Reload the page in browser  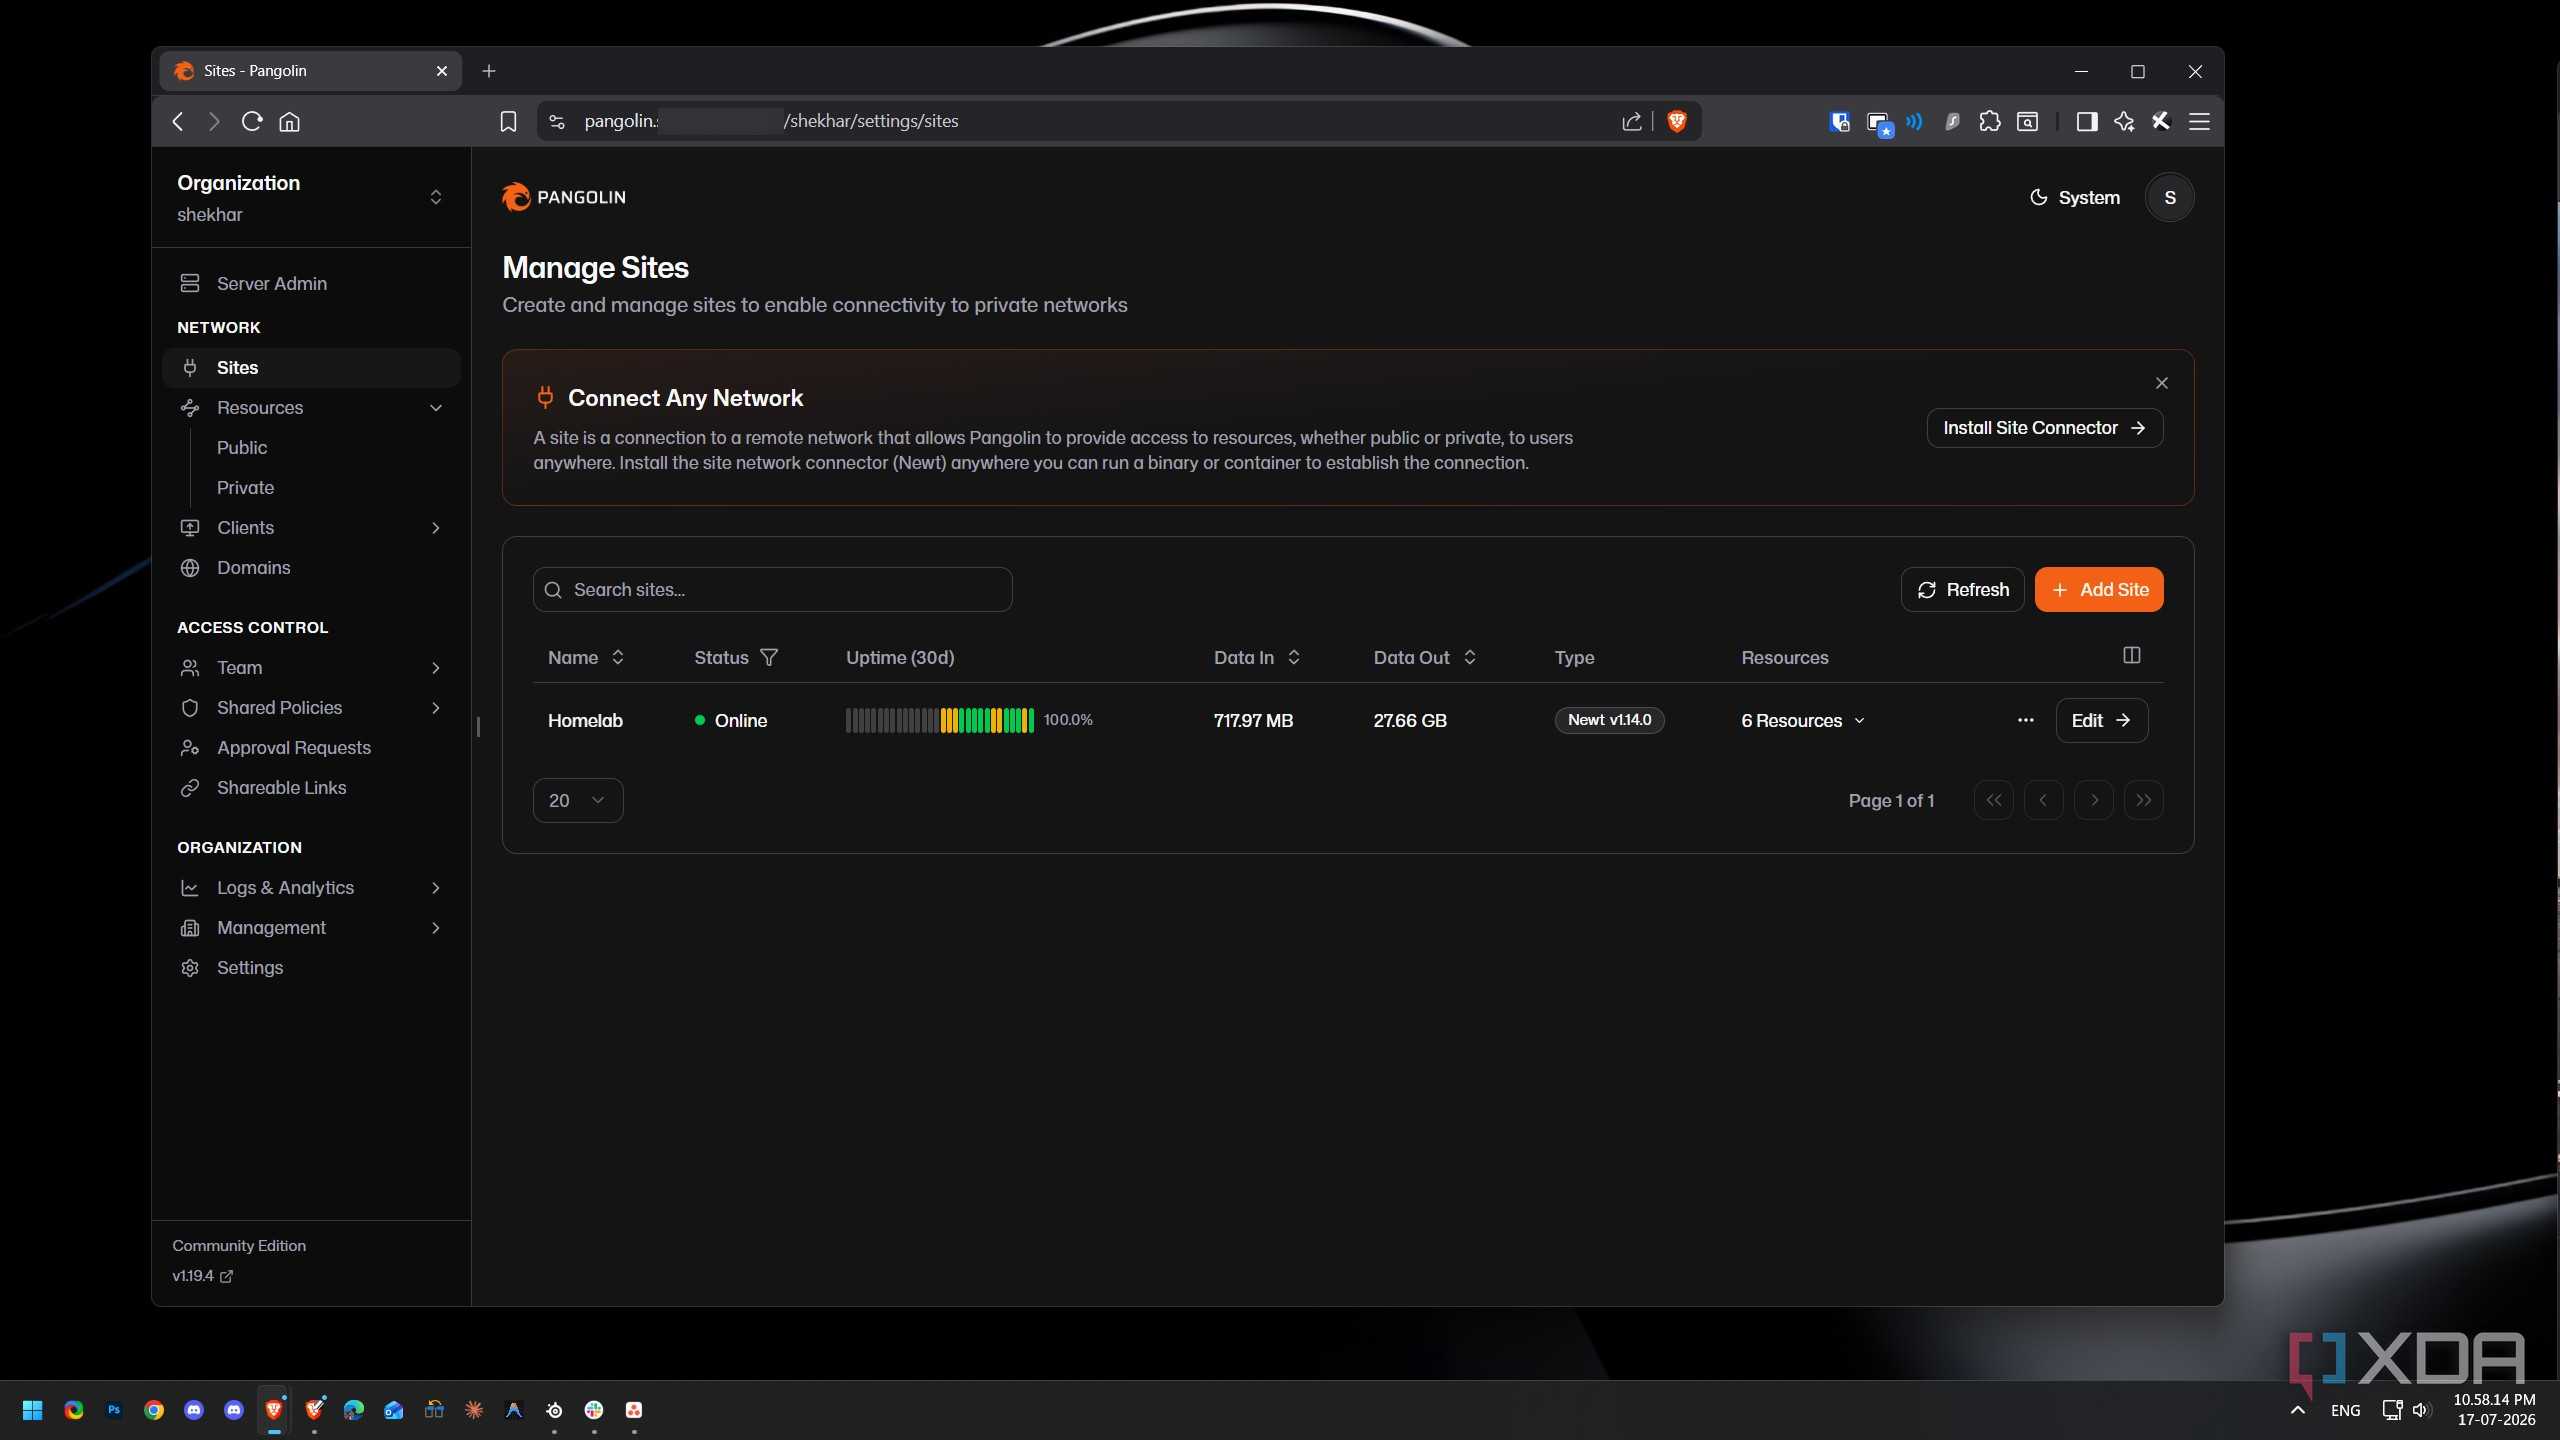pyautogui.click(x=252, y=121)
